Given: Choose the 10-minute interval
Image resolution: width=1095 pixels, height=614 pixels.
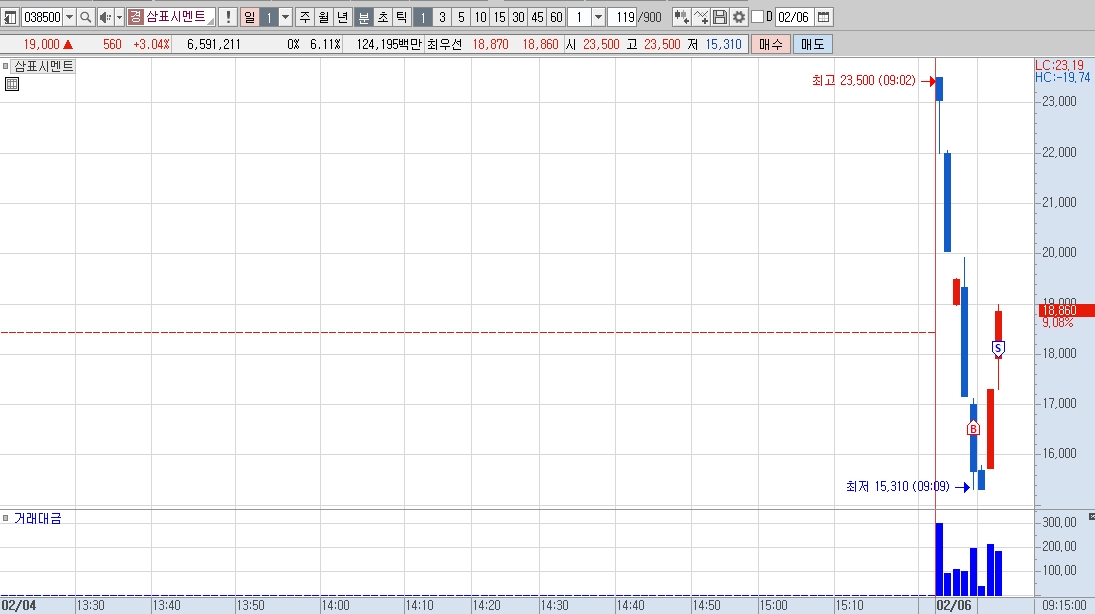Looking at the screenshot, I should 480,17.
